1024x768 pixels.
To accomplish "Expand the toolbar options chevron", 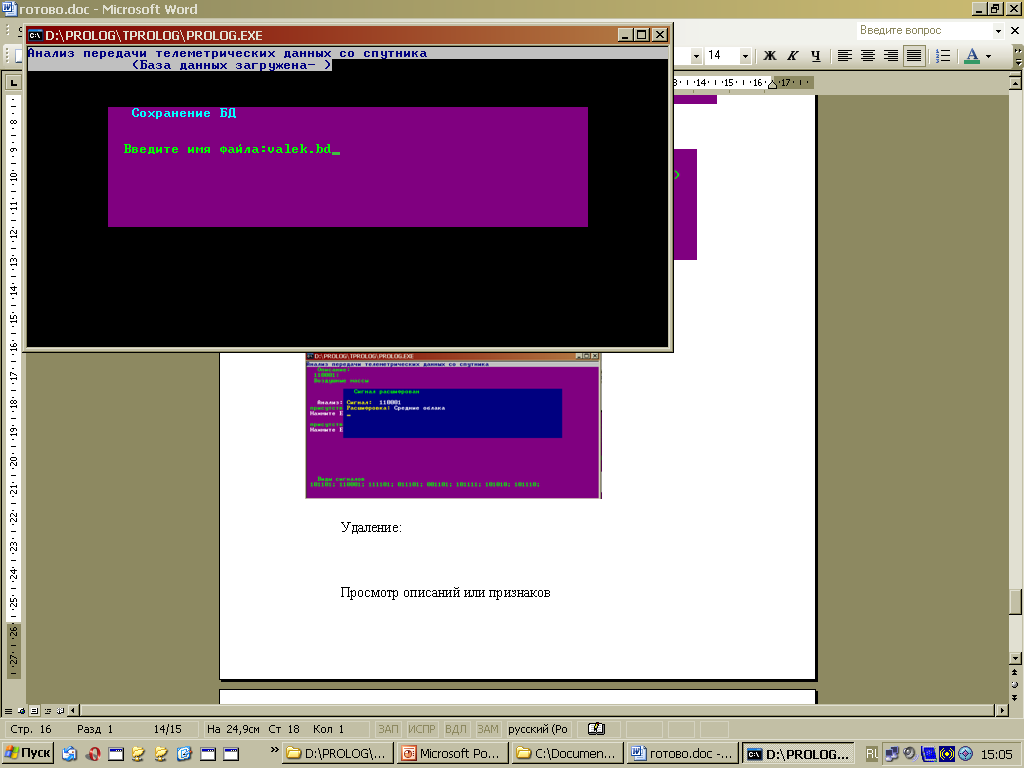I will (1017, 56).
